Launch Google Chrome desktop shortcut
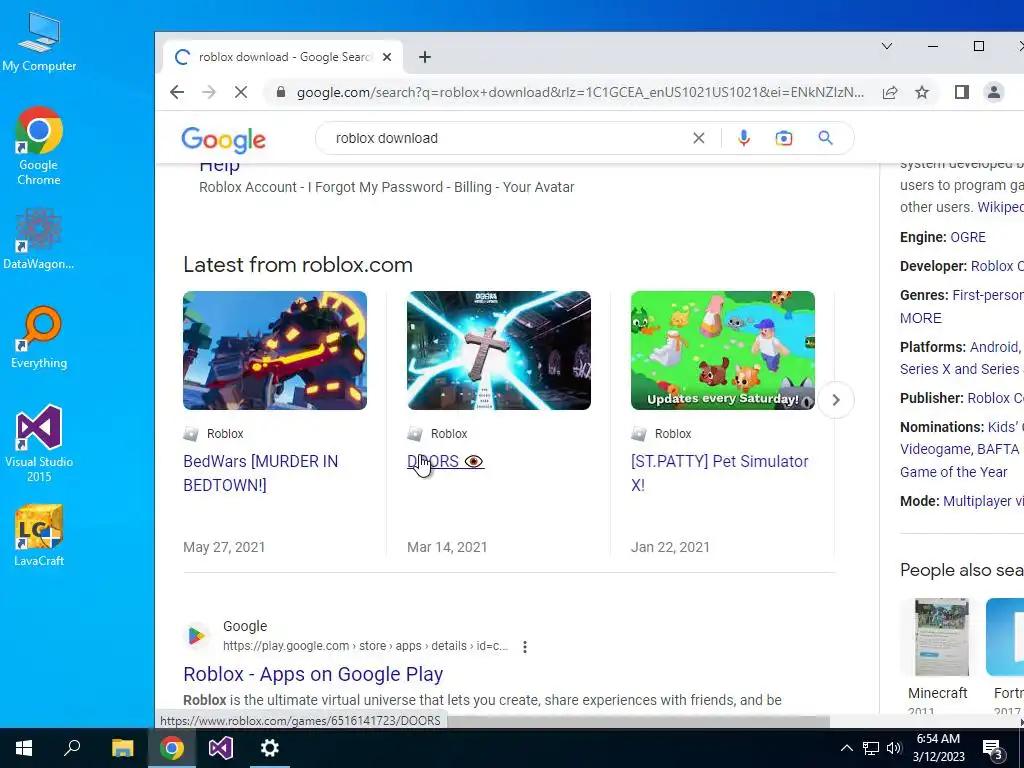The image size is (1024, 768). 39,146
